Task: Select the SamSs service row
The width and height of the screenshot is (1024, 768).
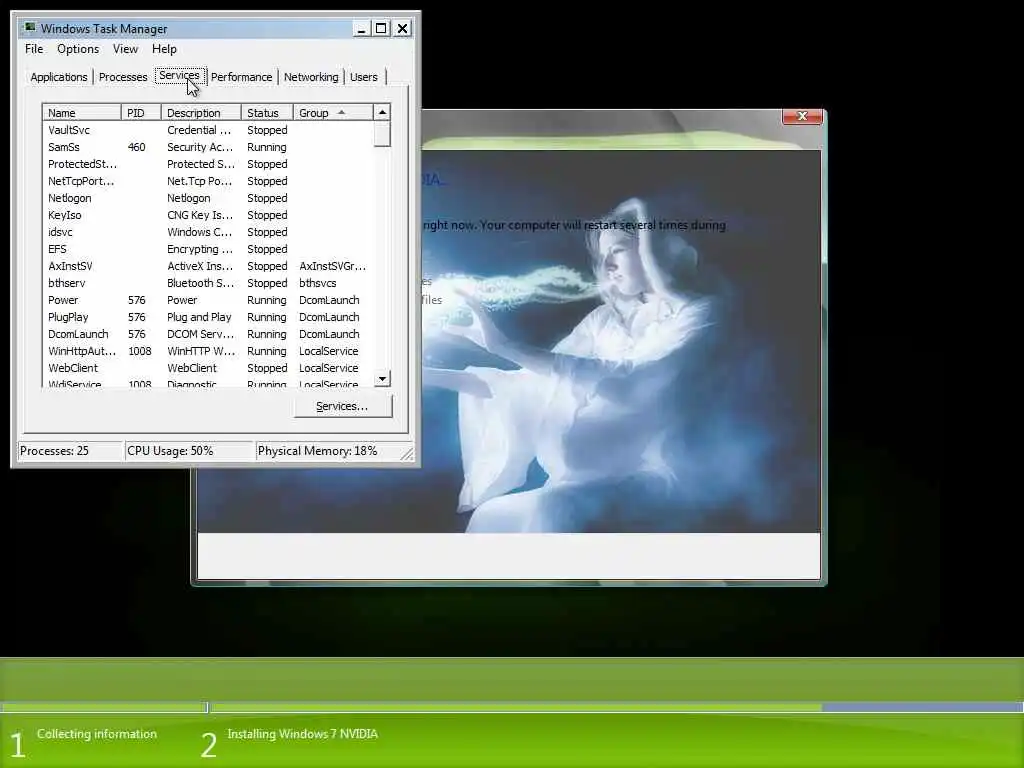Action: 208,147
